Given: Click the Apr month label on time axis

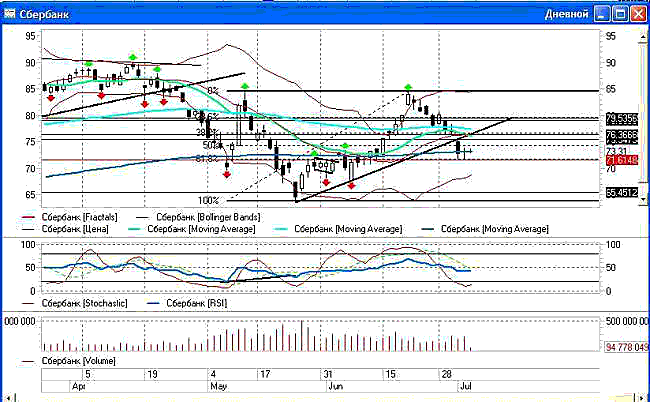Looking at the screenshot, I should (x=78, y=386).
